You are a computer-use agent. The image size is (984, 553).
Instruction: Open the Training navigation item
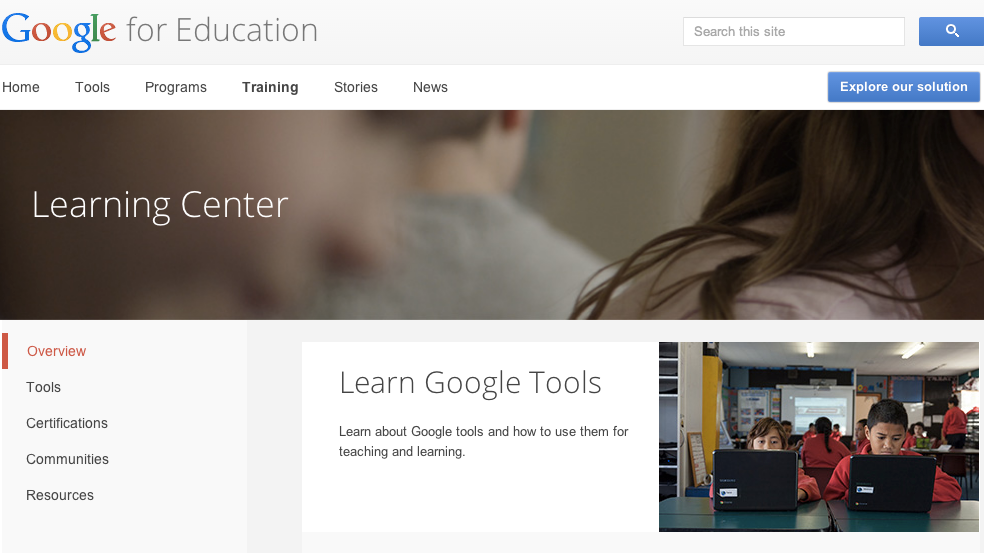coord(270,87)
